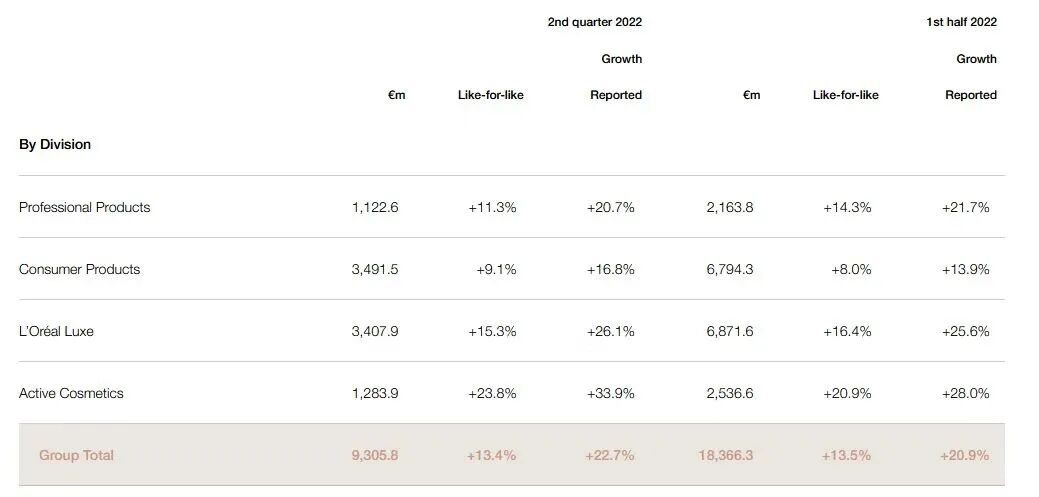Select the 3,491.5 Consumer Products value
The image size is (1039, 497).
coord(375,269)
